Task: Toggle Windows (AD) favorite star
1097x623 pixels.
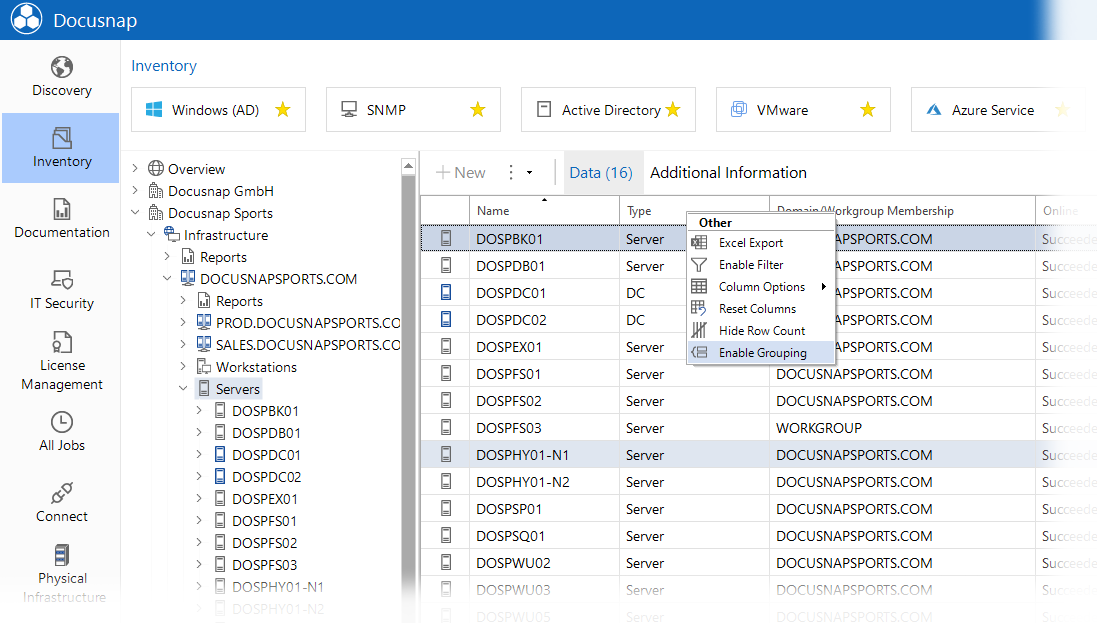Action: 283,110
